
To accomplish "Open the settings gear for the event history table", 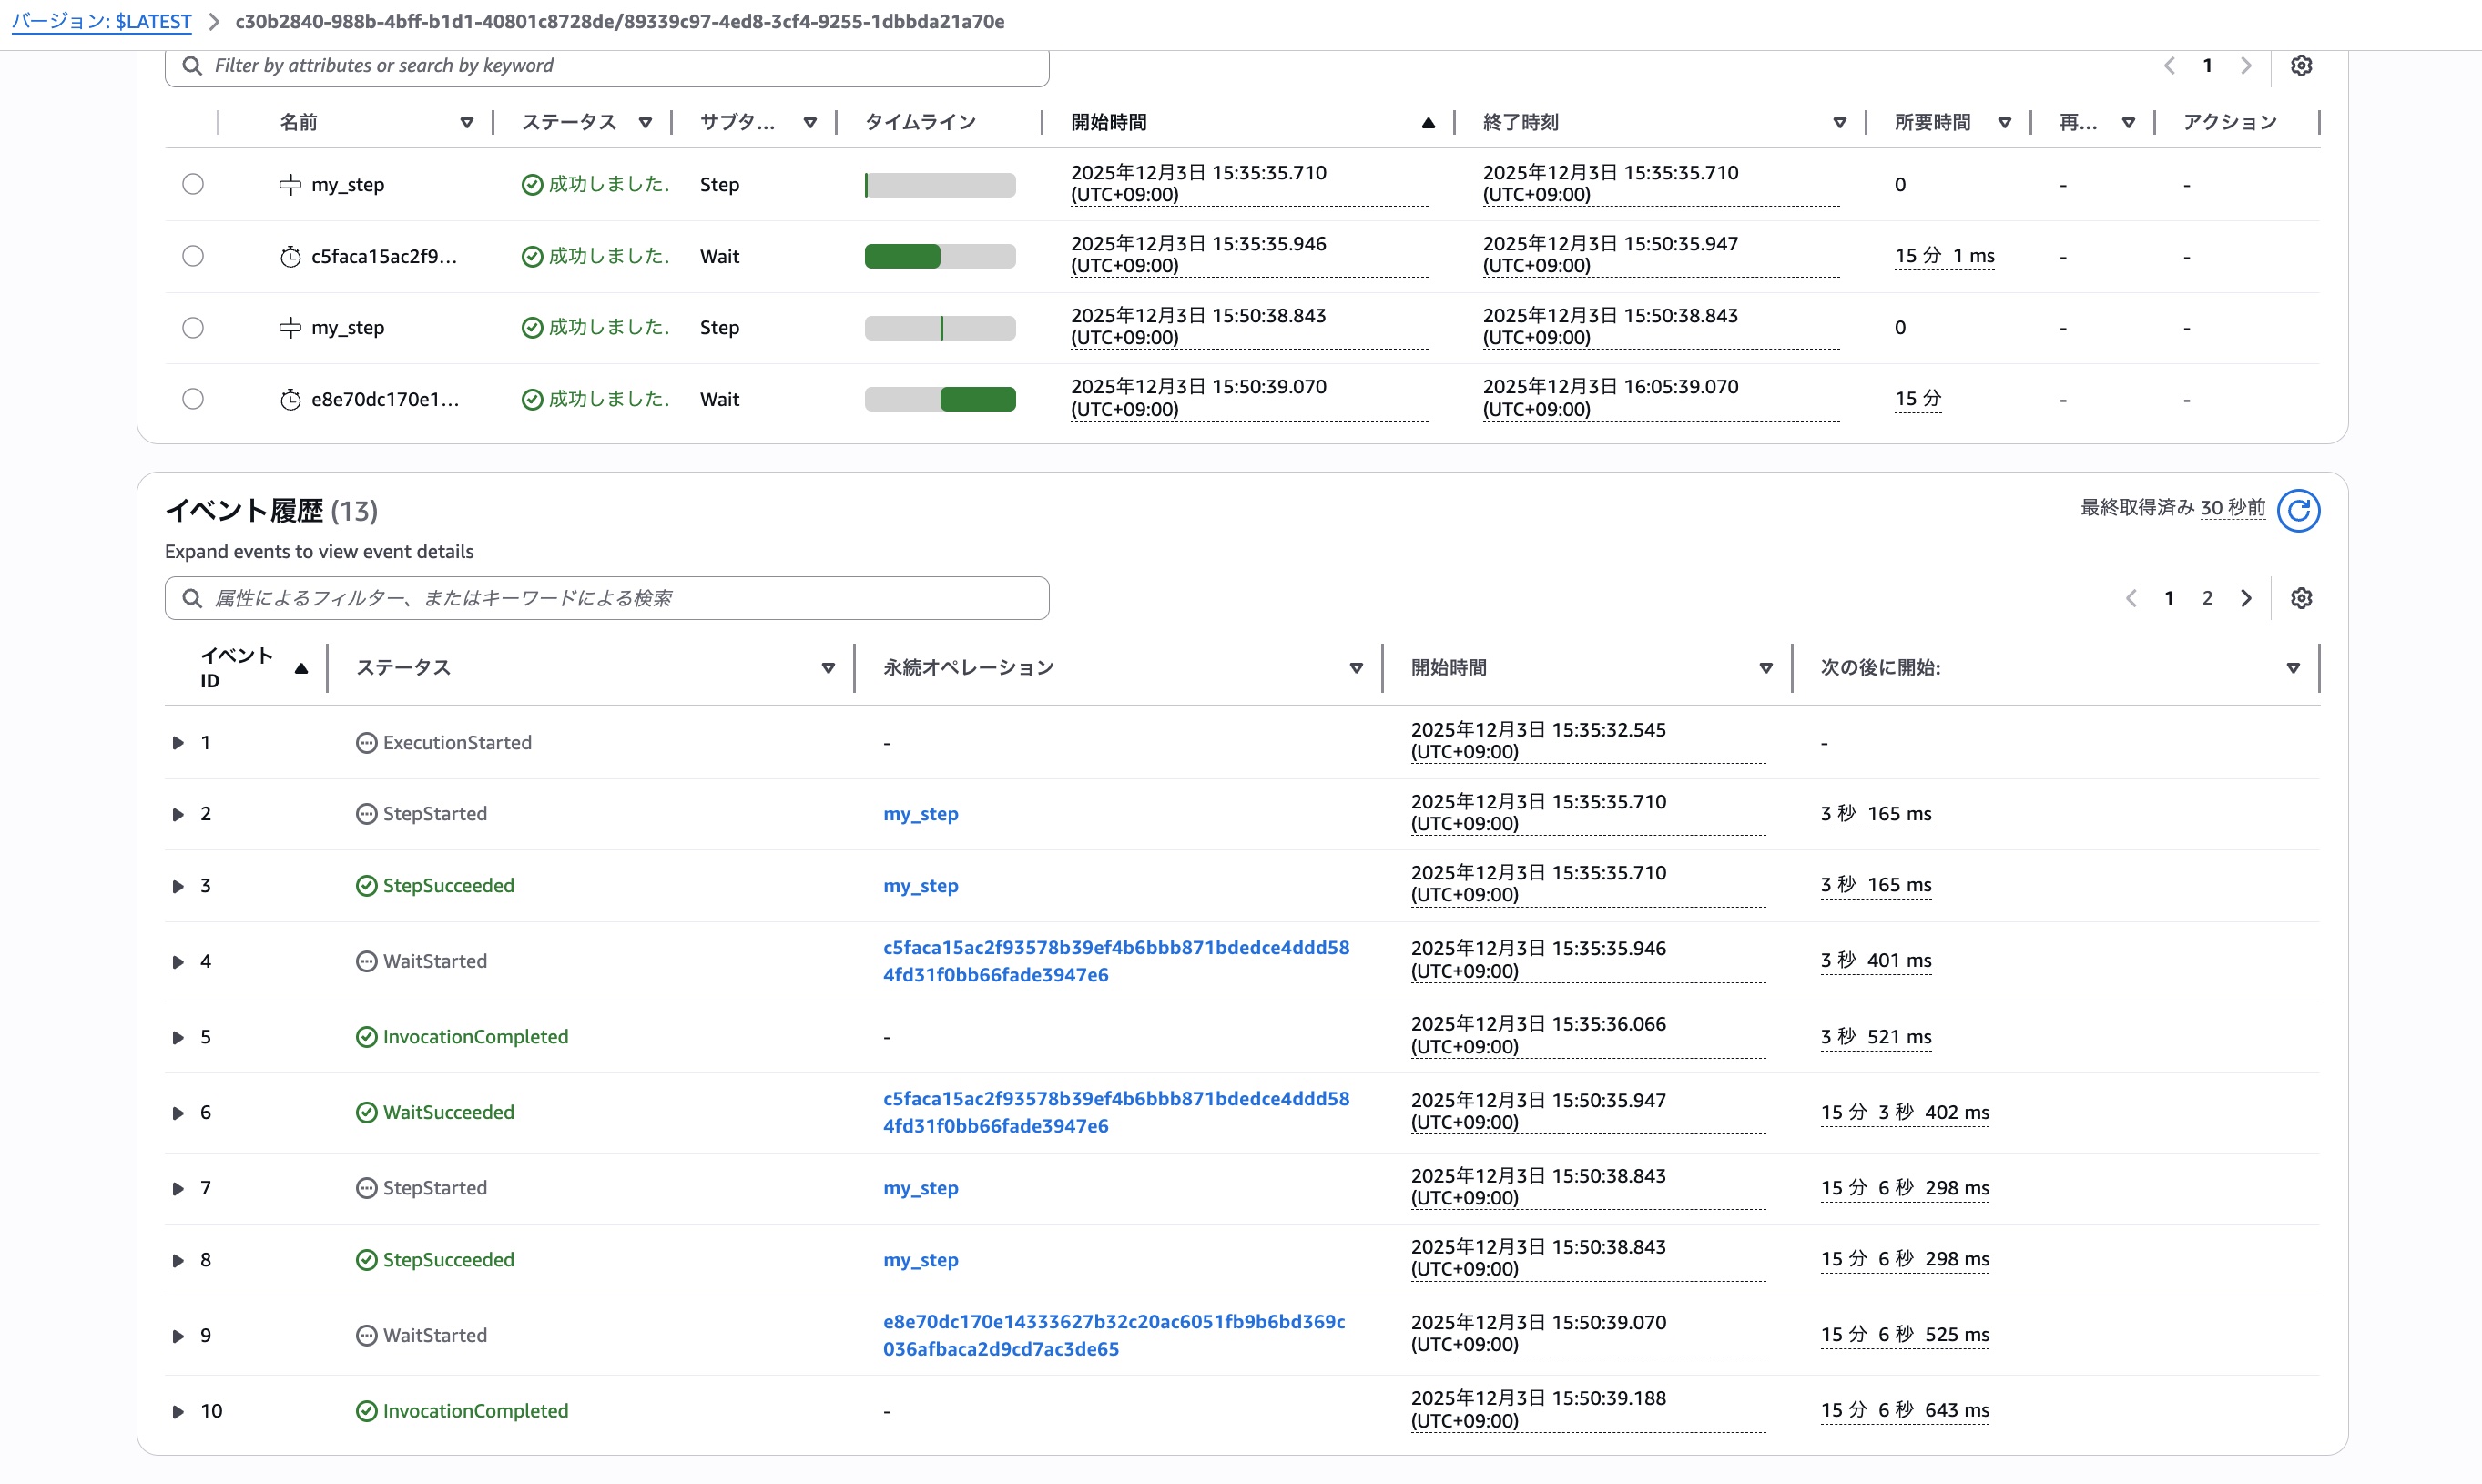I will [x=2303, y=597].
